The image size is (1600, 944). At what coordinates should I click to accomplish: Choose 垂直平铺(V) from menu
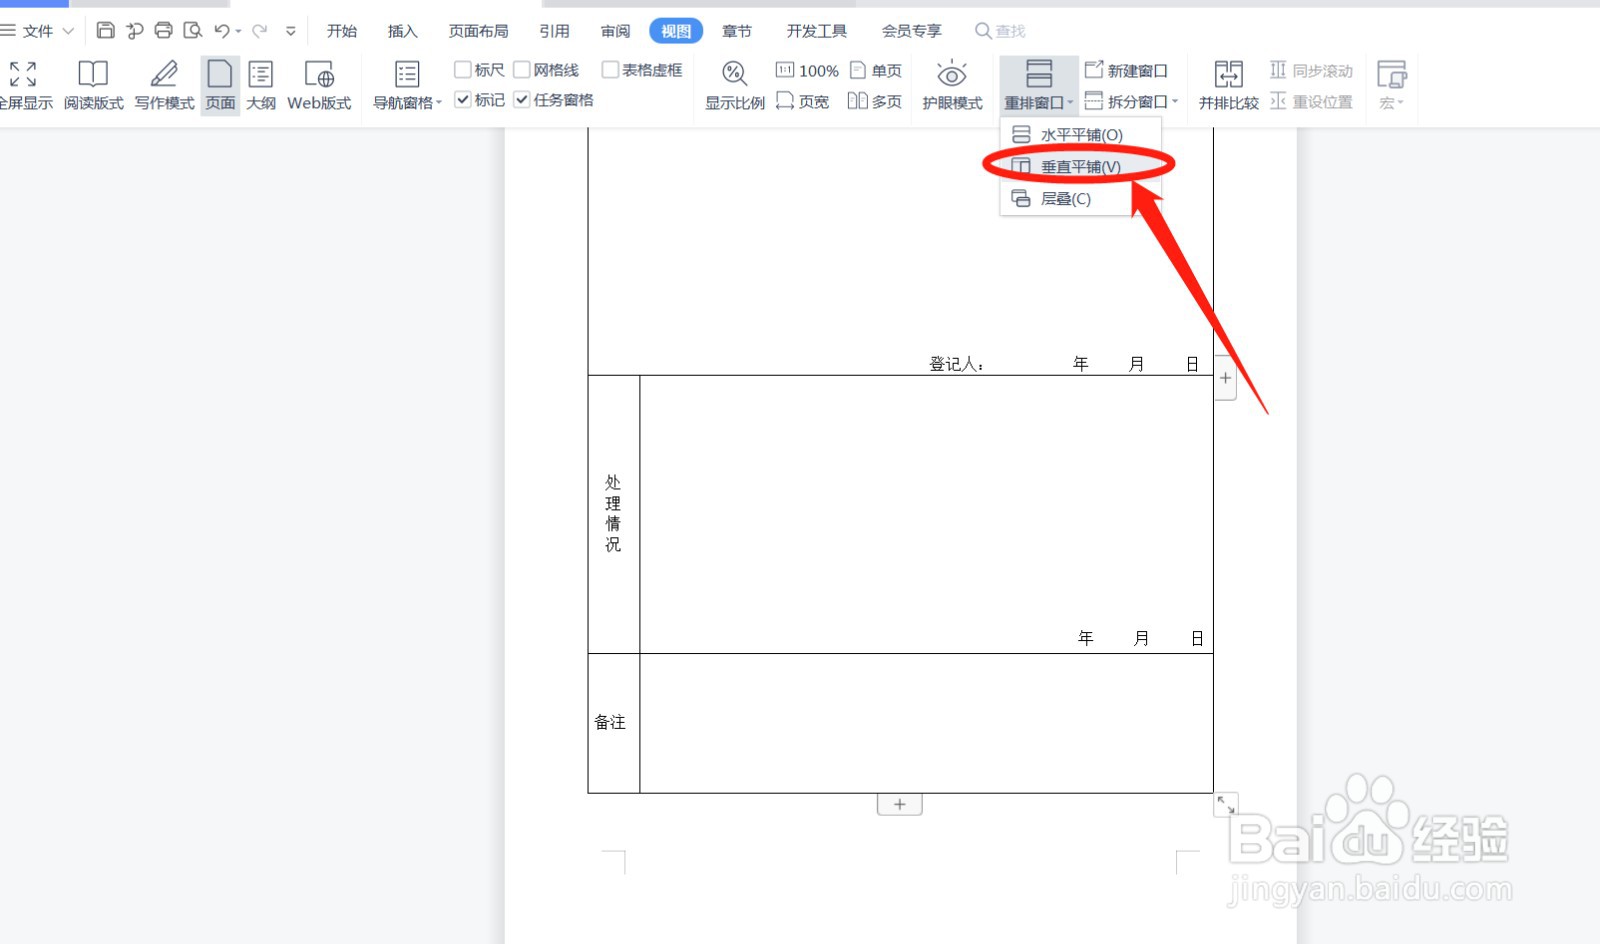coord(1081,166)
